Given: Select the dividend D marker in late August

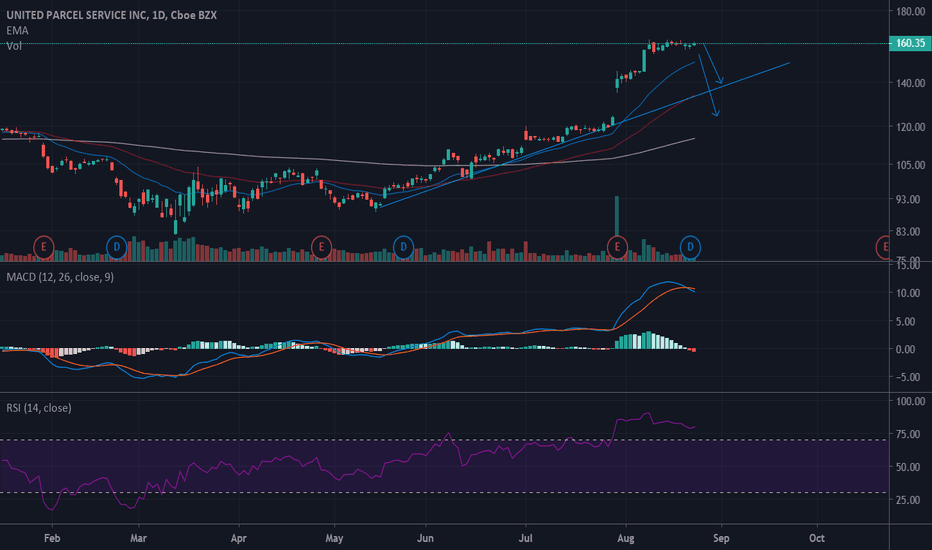Looking at the screenshot, I should (690, 247).
